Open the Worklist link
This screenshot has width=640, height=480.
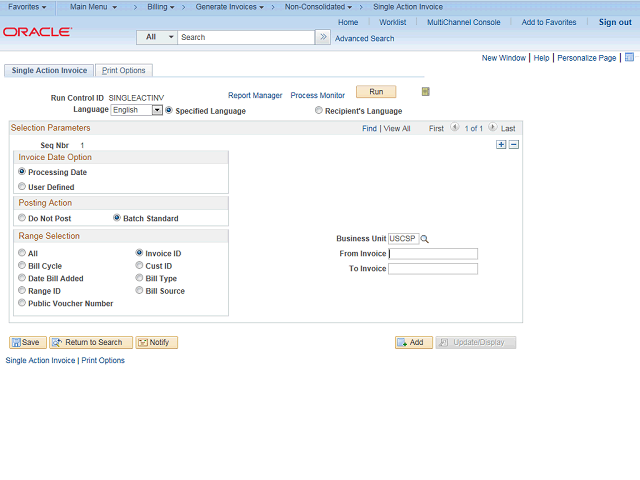(x=393, y=22)
